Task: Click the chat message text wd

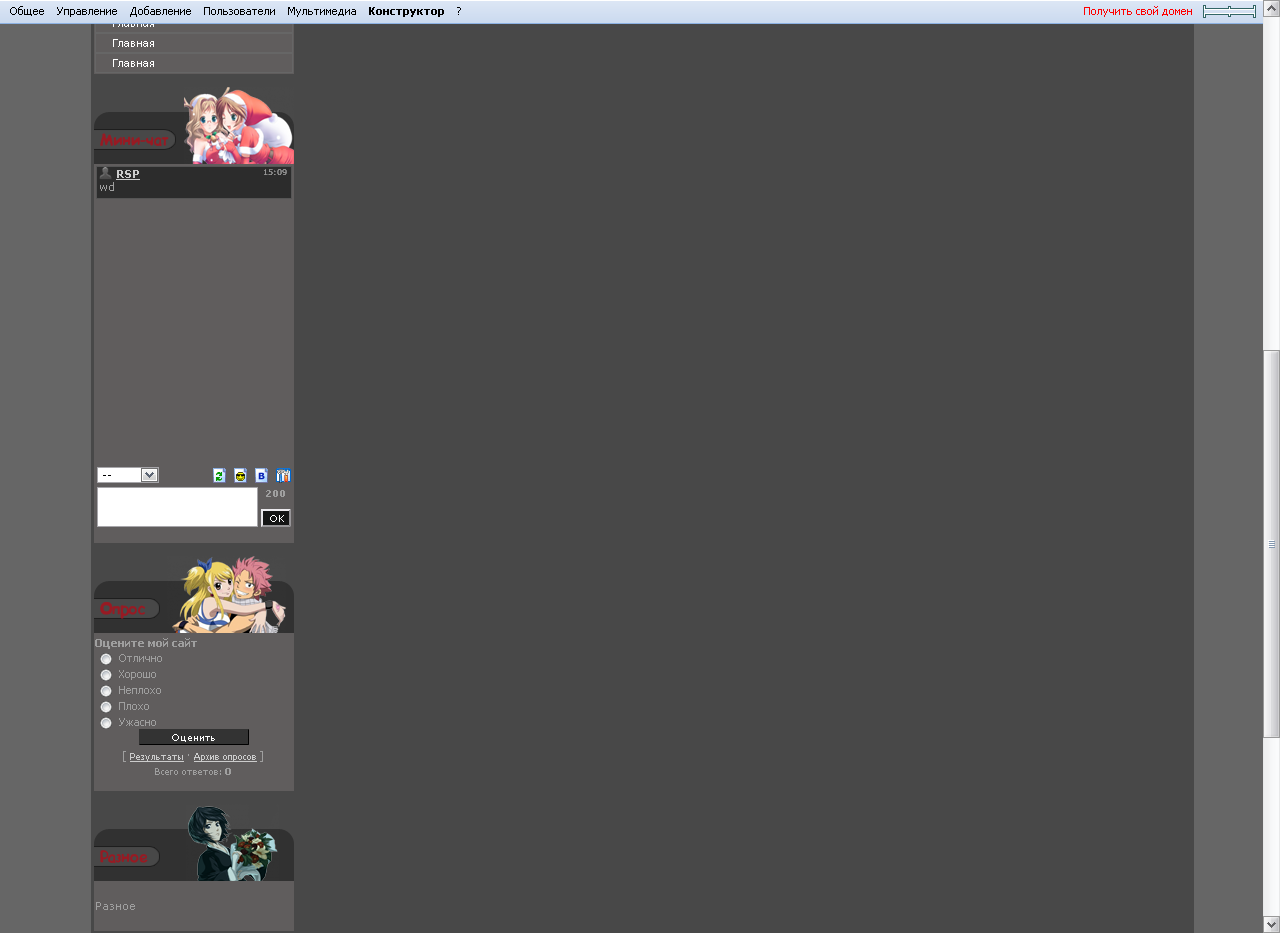Action: point(107,188)
